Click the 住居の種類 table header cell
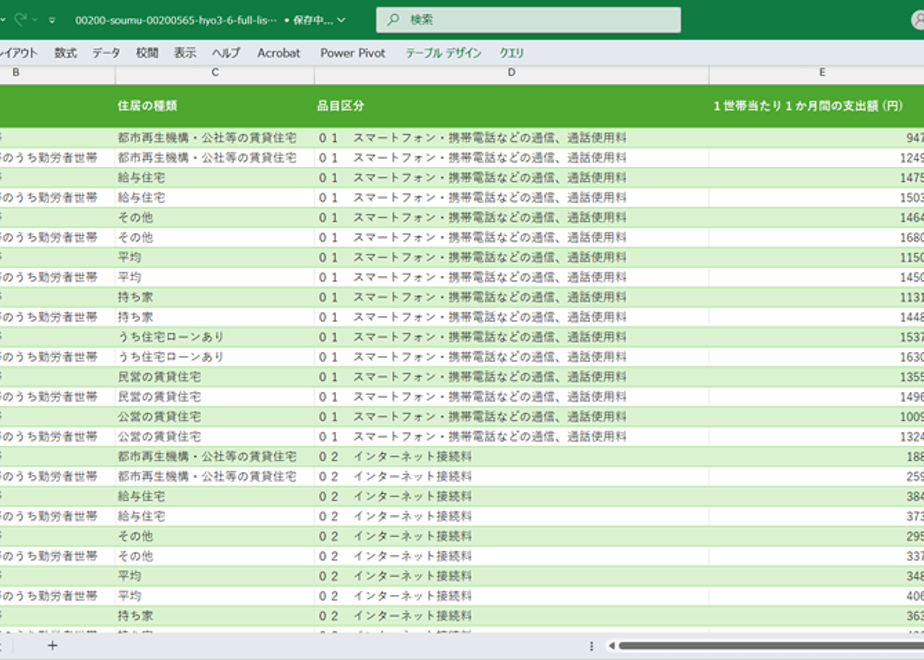Image resolution: width=924 pixels, height=660 pixels. (x=215, y=106)
